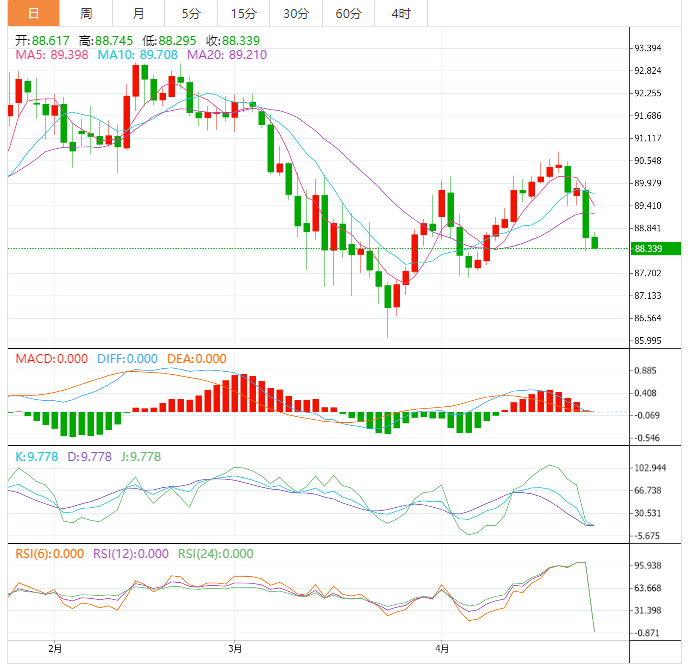Click the 85.995 price axis label

click(648, 341)
